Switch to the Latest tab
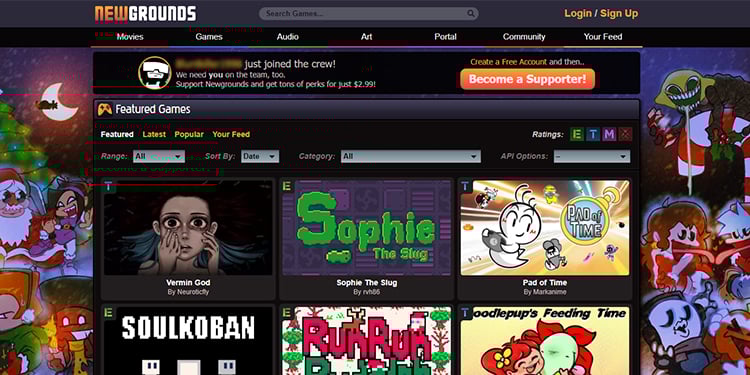750x375 pixels. 154,134
